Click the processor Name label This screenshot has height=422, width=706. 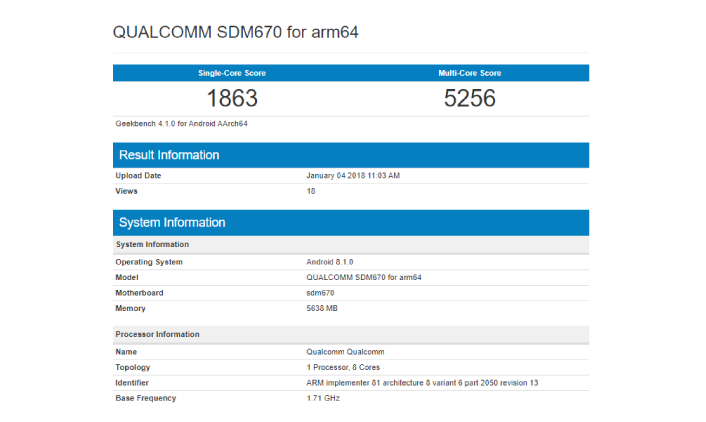tap(126, 352)
